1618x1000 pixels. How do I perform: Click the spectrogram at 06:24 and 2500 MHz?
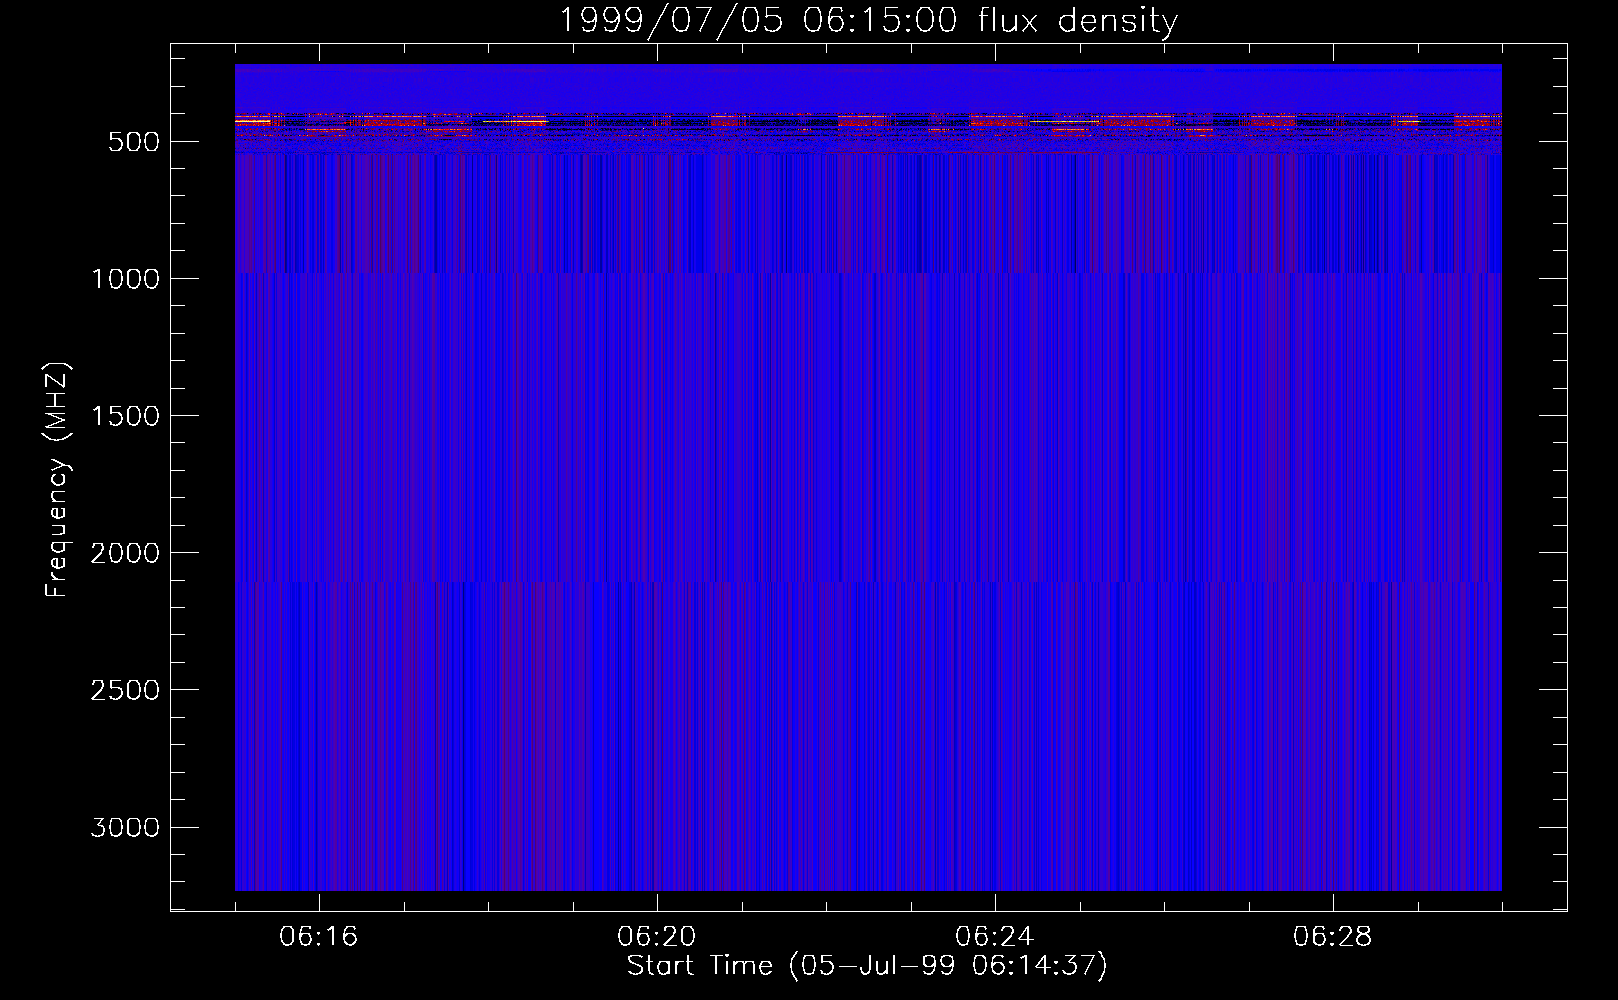[995, 689]
